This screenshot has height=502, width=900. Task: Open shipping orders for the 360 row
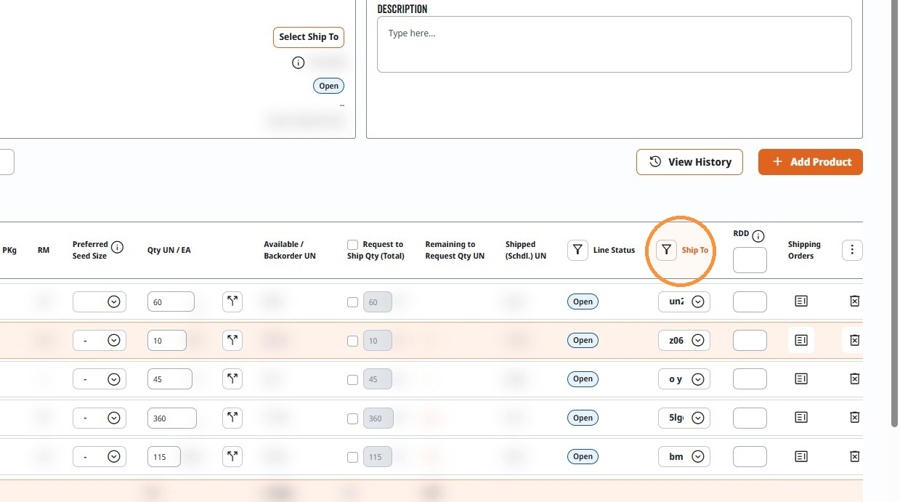click(801, 418)
